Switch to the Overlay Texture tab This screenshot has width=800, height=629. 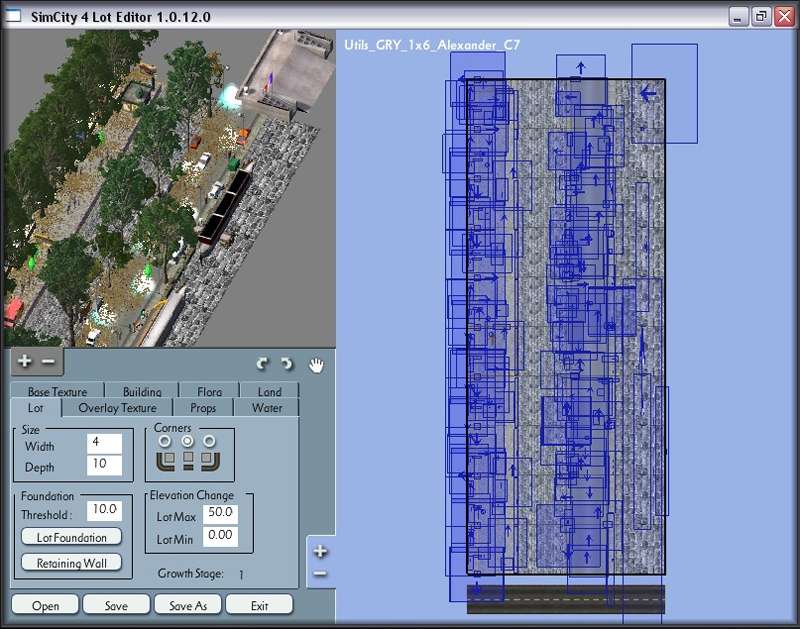(x=117, y=408)
